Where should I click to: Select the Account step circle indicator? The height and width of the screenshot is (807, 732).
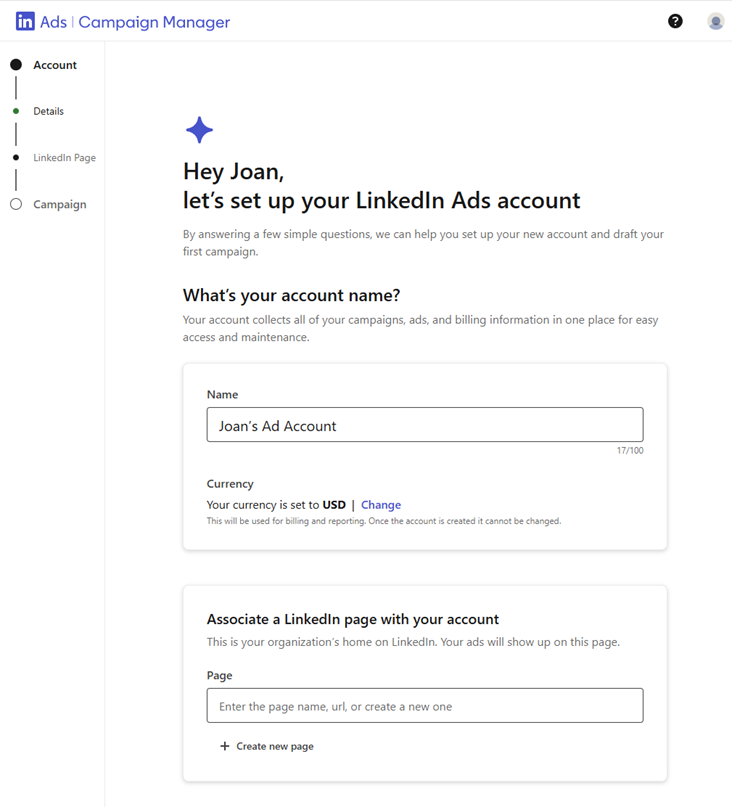(16, 64)
